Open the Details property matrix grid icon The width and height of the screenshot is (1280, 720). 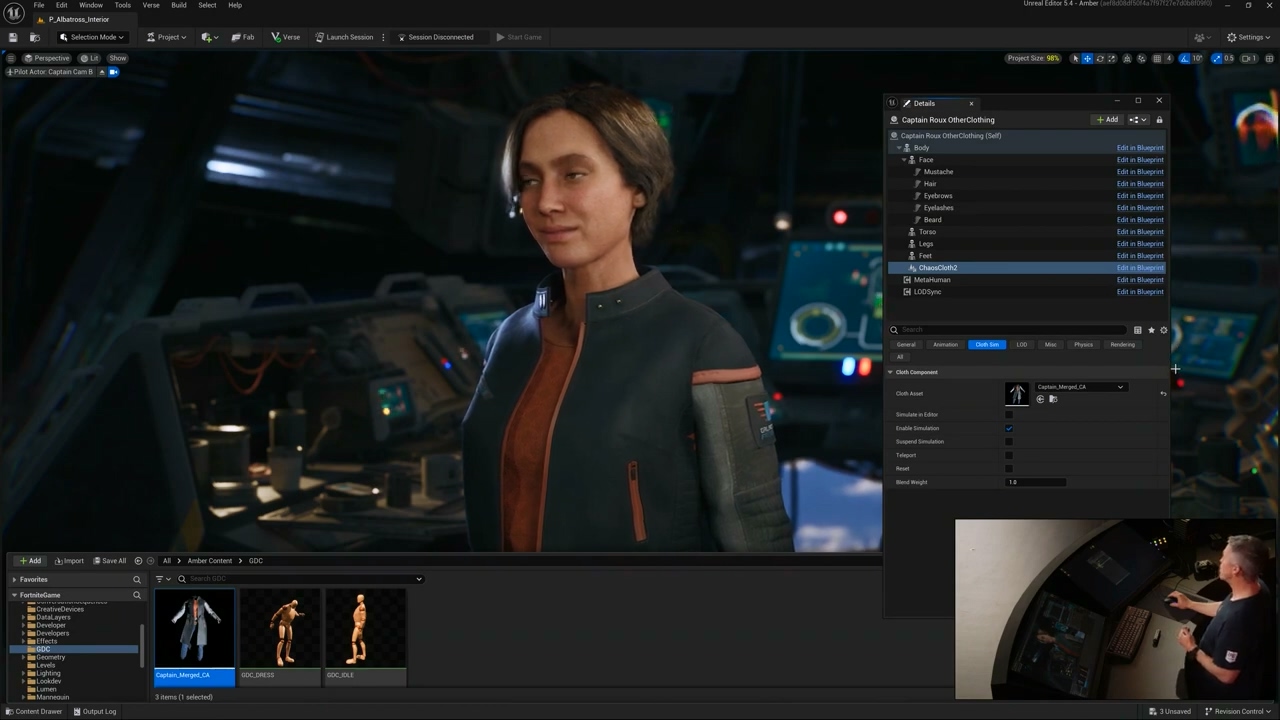(1137, 330)
